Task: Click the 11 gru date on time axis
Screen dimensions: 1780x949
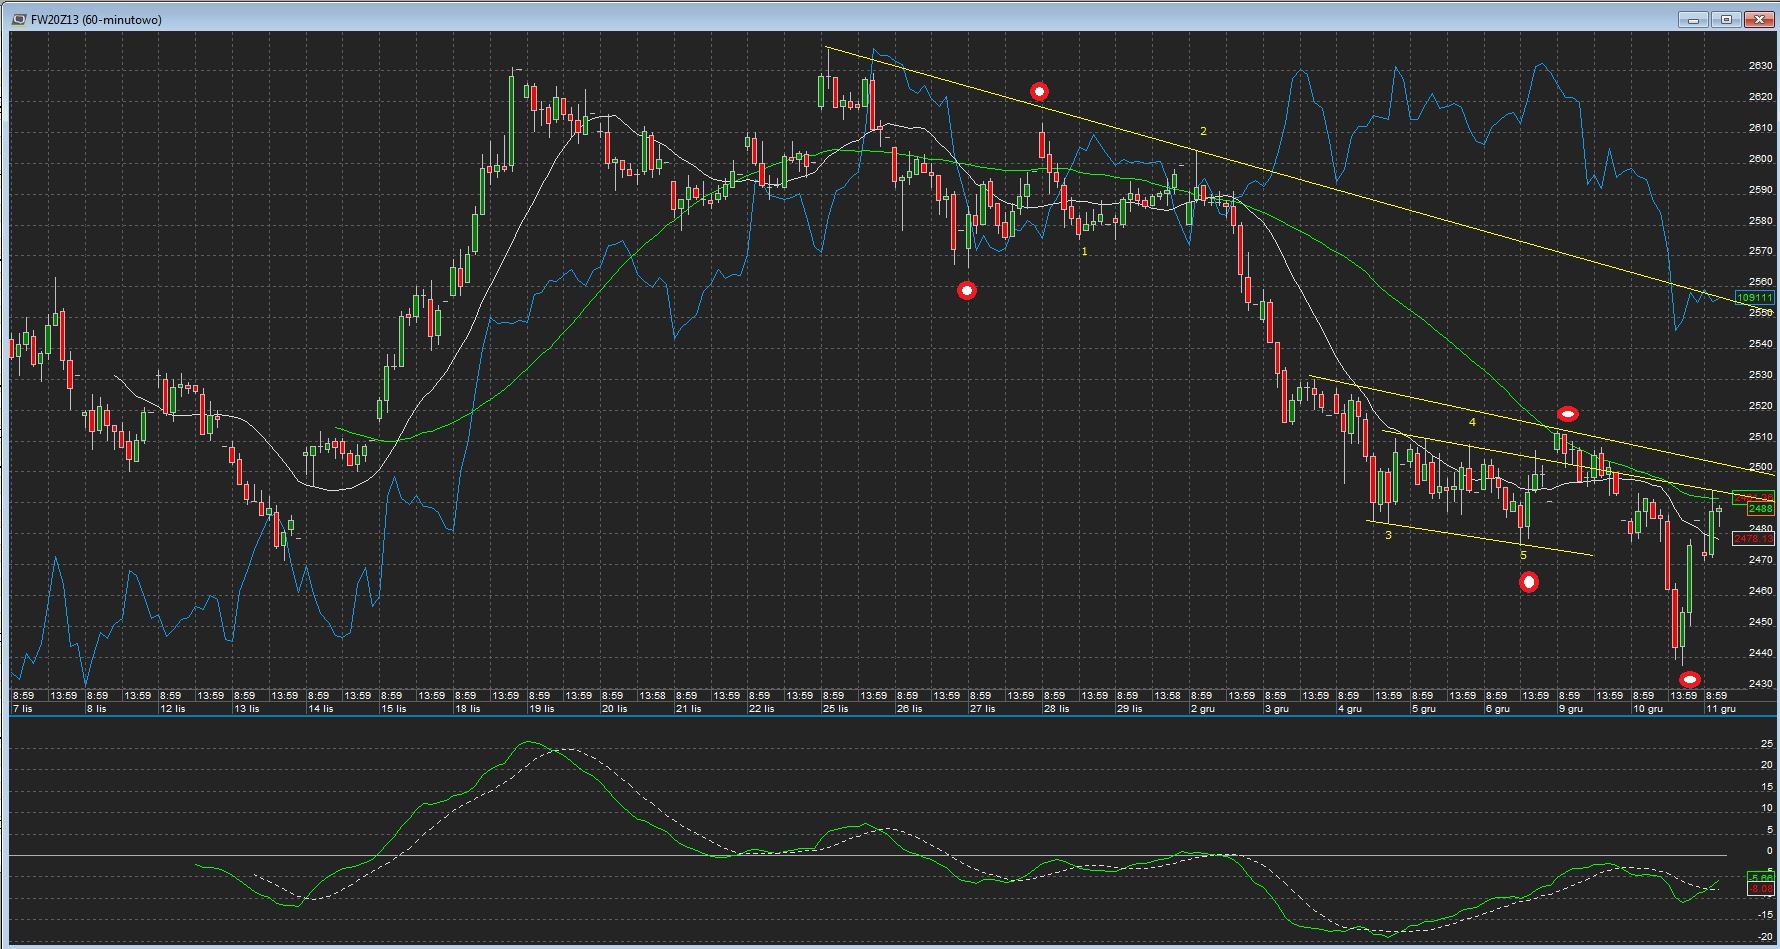Action: (1720, 709)
